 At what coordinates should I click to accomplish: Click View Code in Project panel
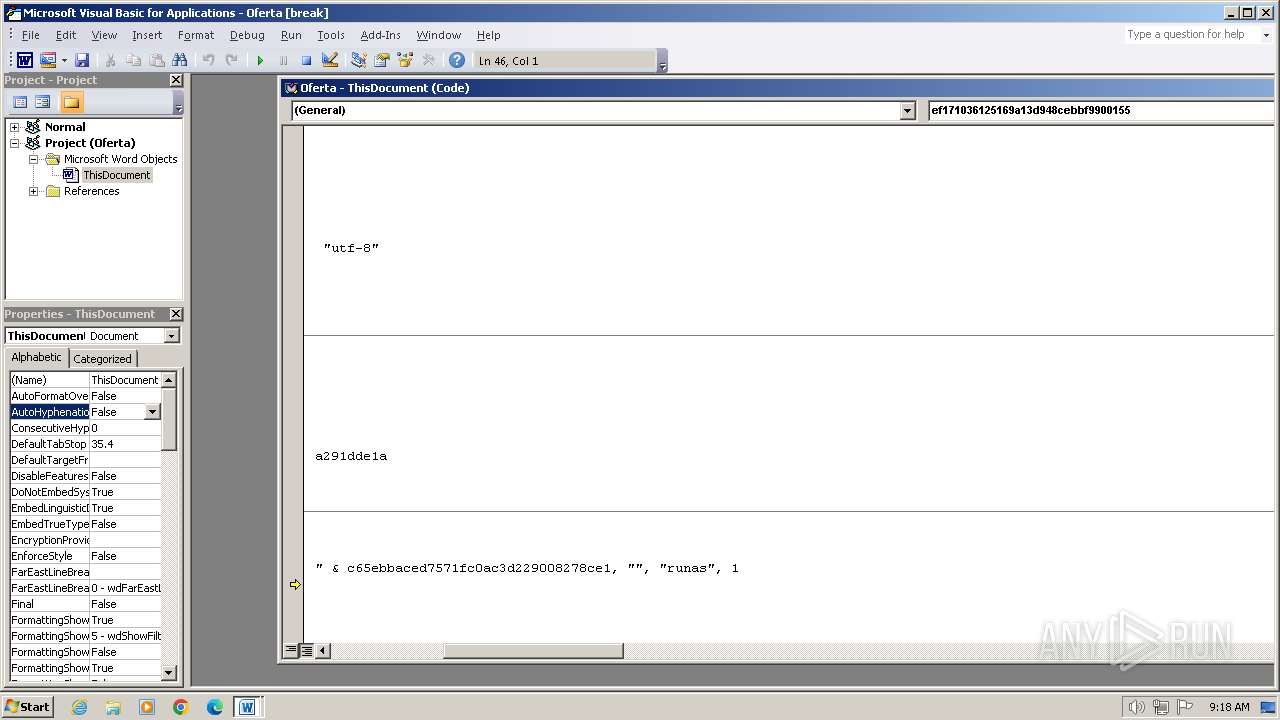(19, 102)
